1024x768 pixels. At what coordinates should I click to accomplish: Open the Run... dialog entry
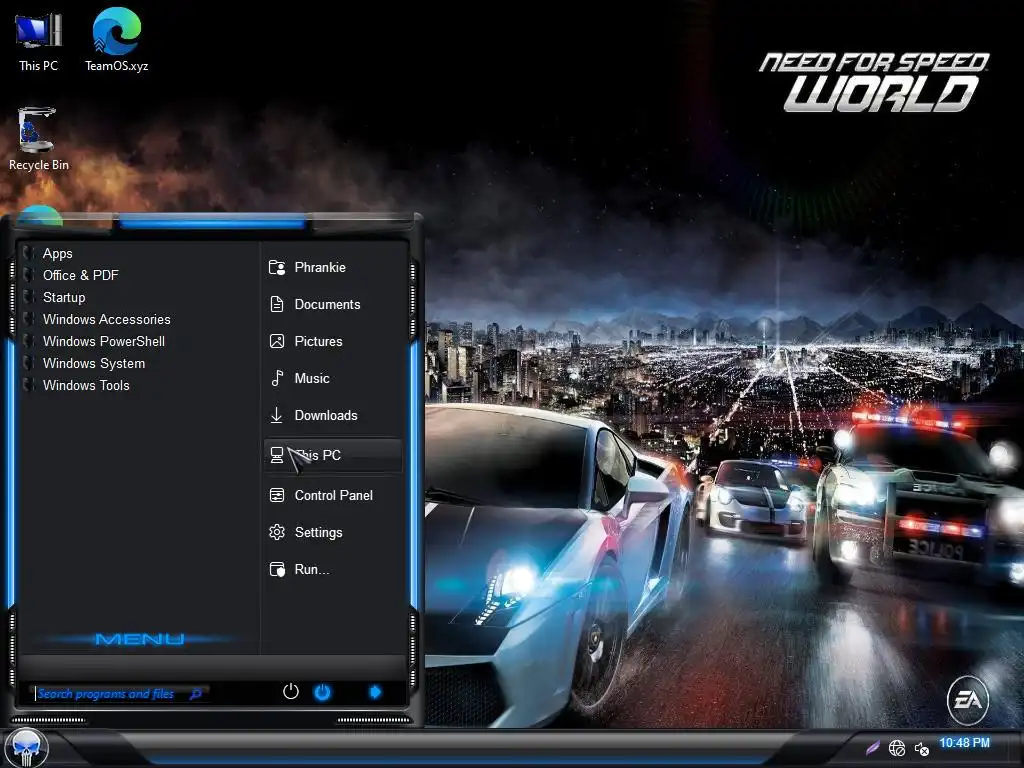pos(333,569)
